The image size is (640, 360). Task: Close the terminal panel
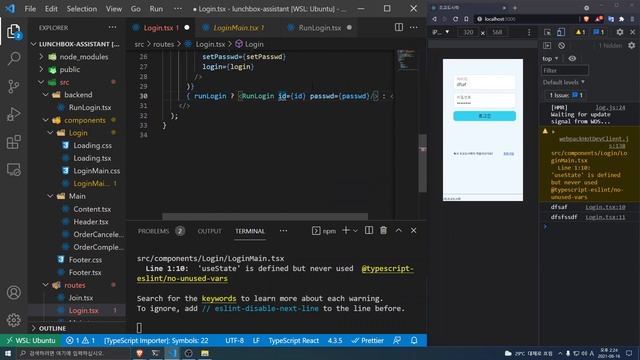coord(413,231)
